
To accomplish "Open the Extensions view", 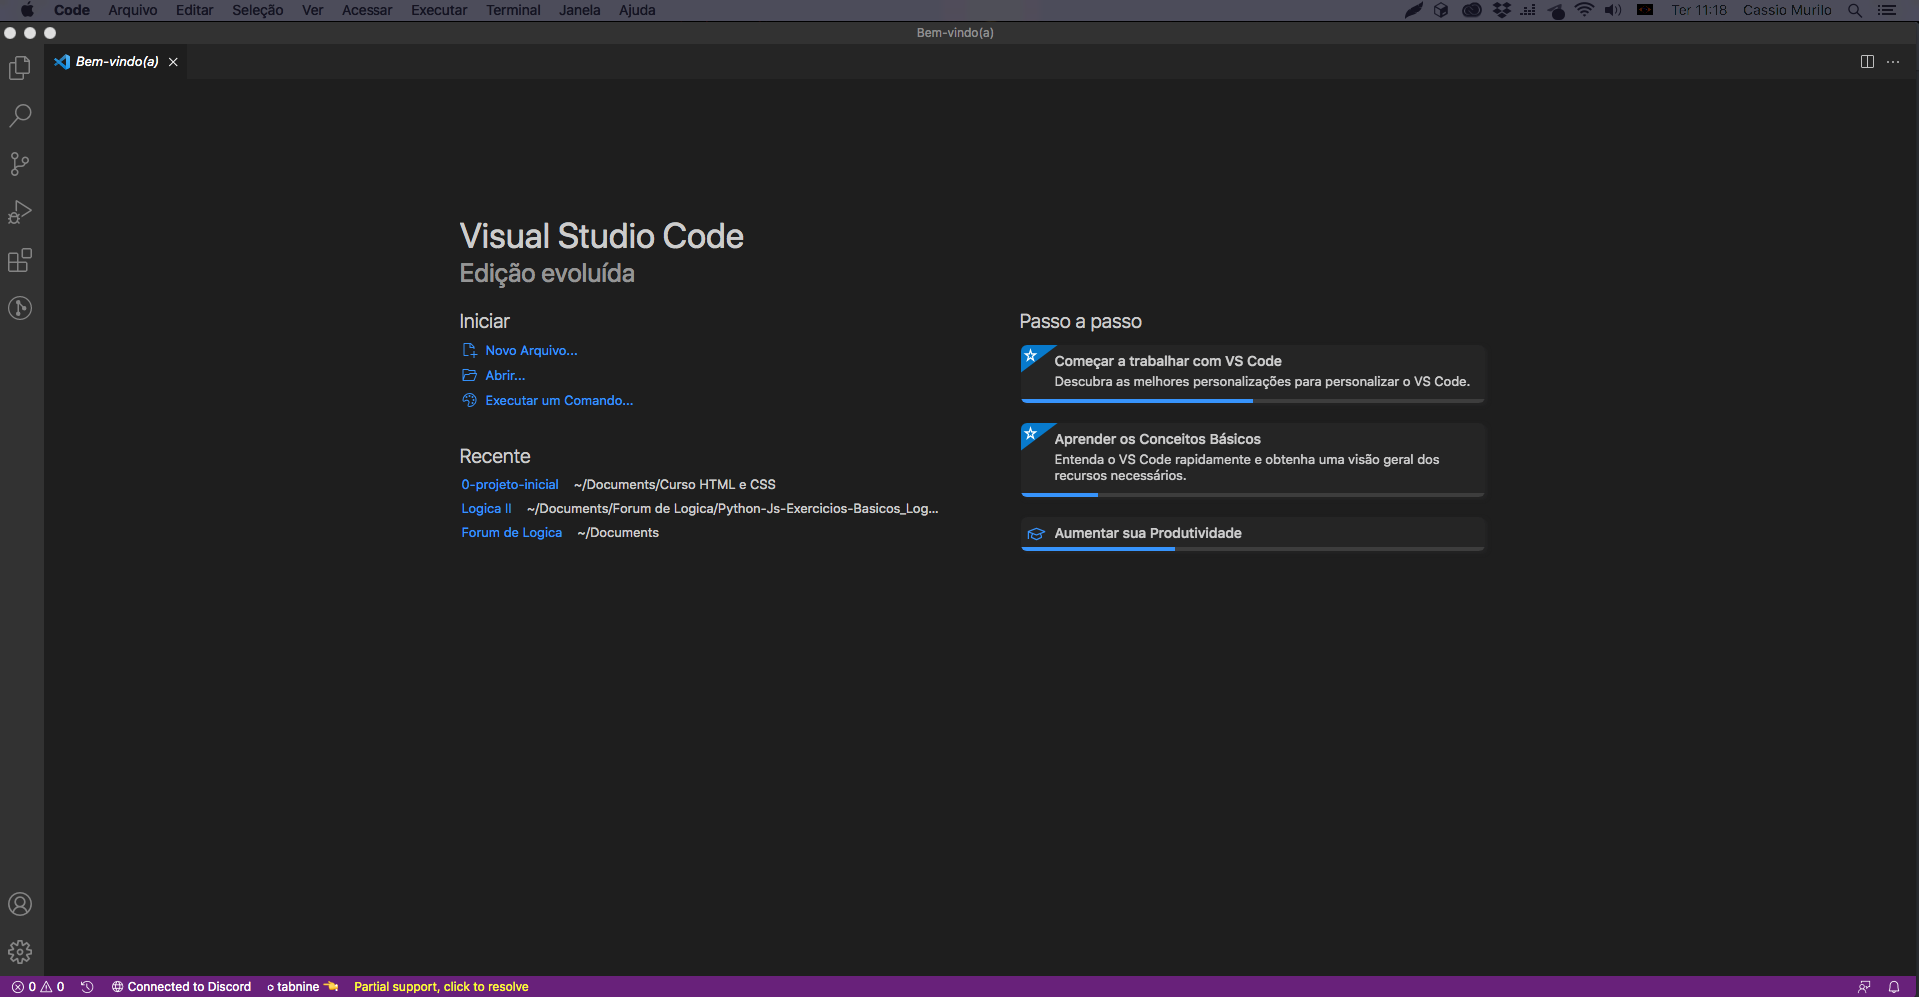I will [x=20, y=260].
